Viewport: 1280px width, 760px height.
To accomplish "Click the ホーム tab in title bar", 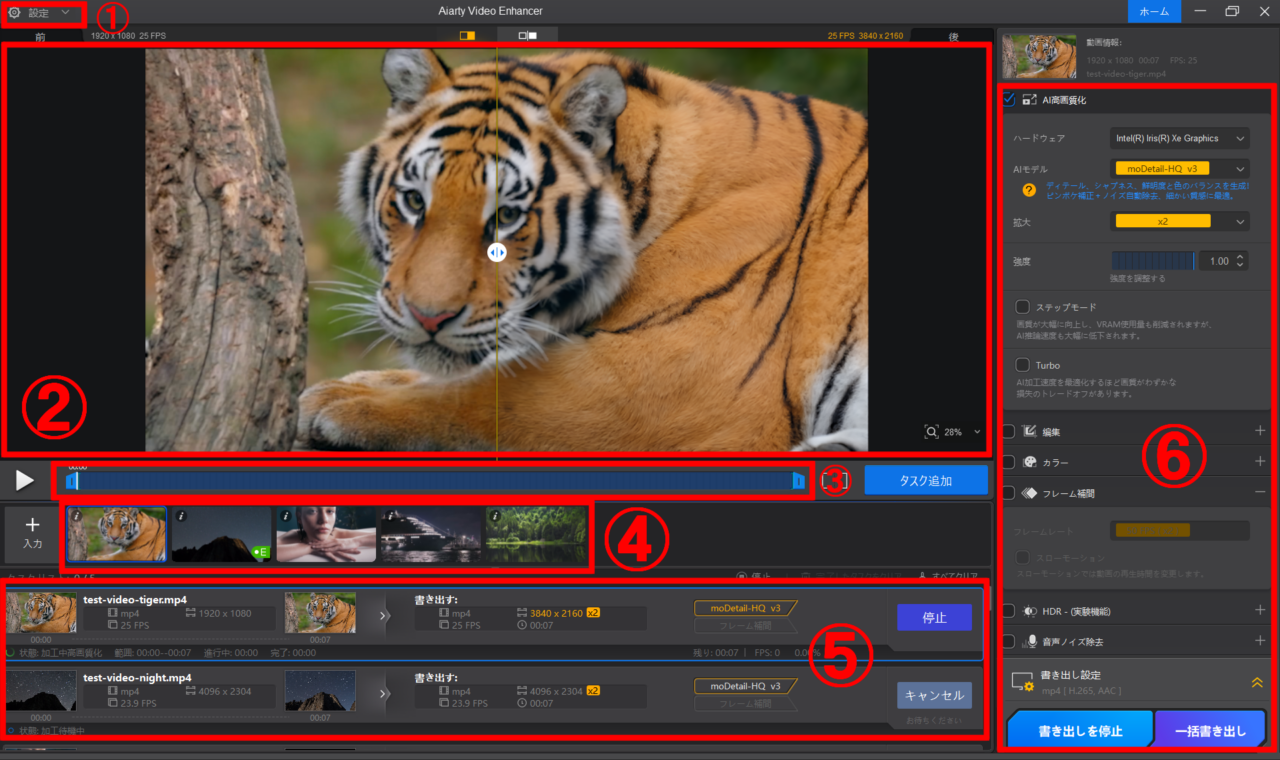I will point(1153,12).
